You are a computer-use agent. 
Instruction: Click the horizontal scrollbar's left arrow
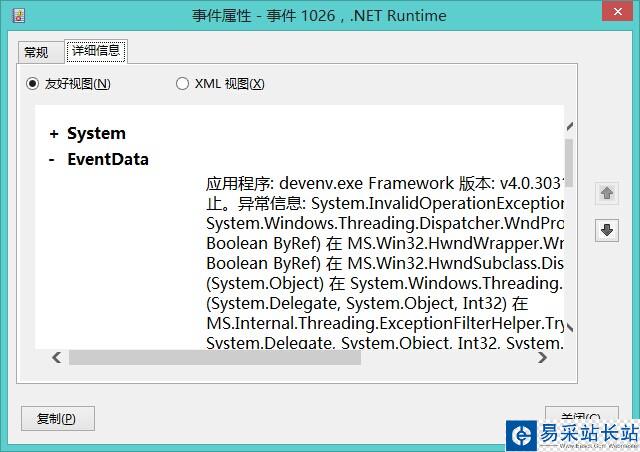coord(56,357)
